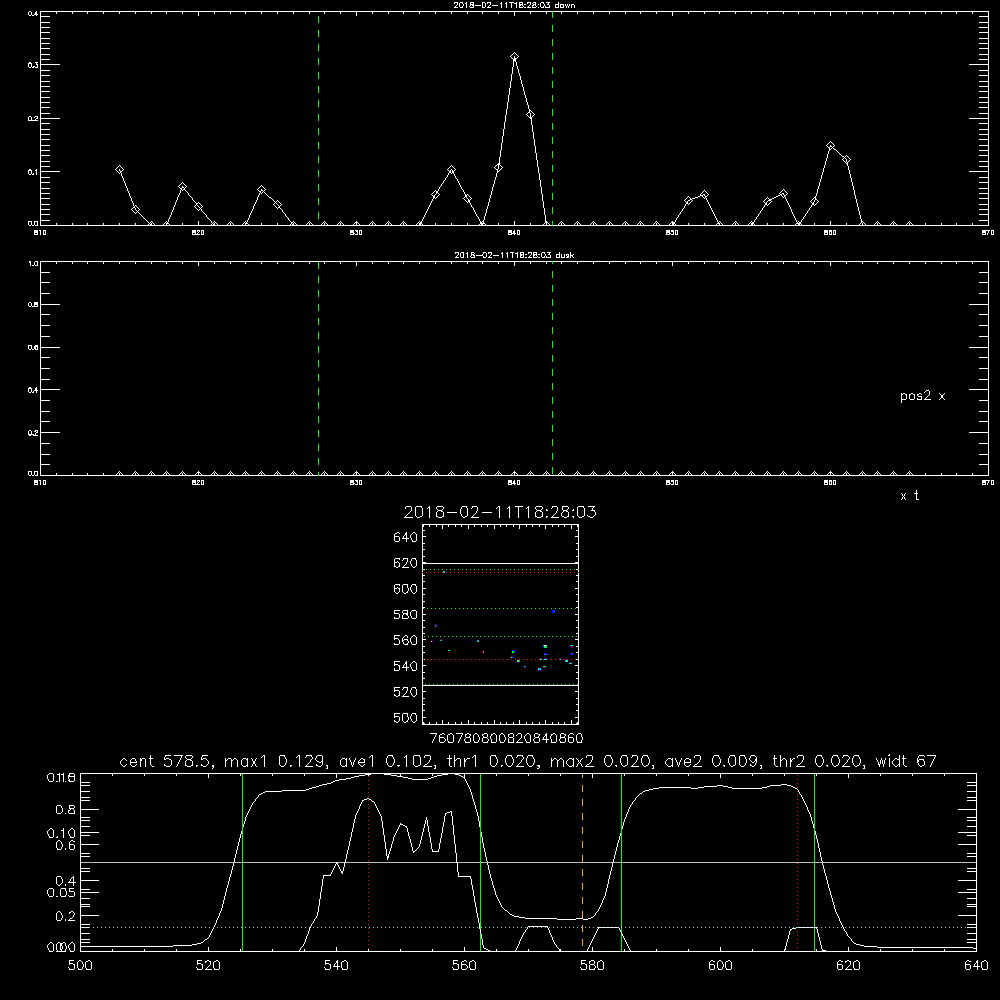The image size is (1000, 1000).
Task: Click the green vertical line near 562 in bottom plot
Action: coord(480,862)
